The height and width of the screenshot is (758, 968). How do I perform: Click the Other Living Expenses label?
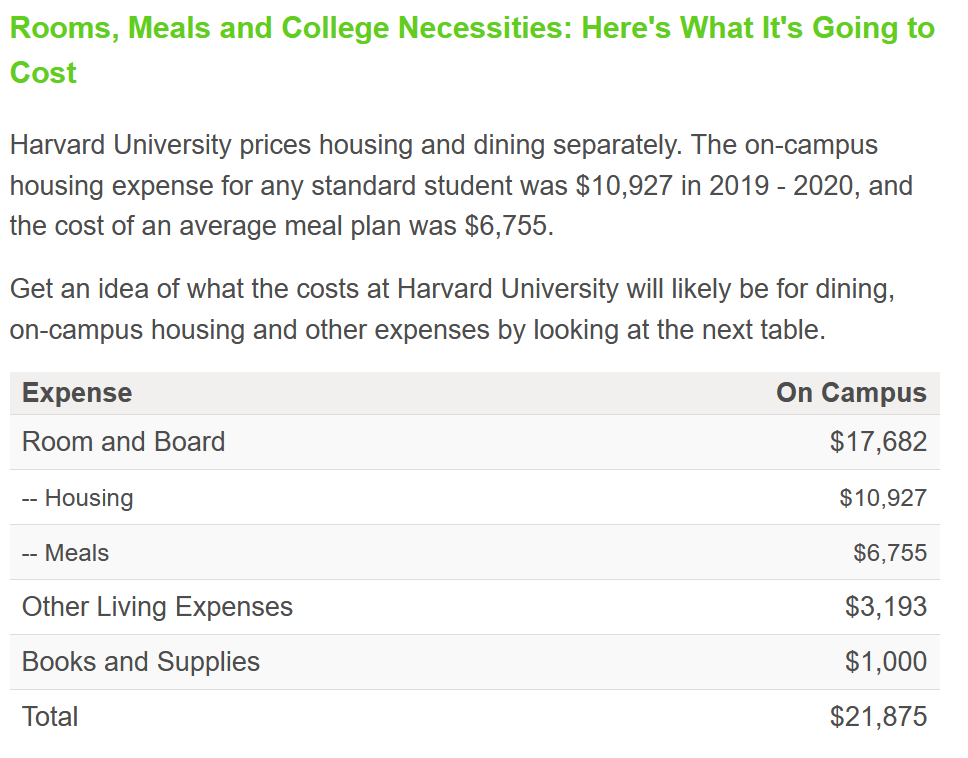point(157,607)
